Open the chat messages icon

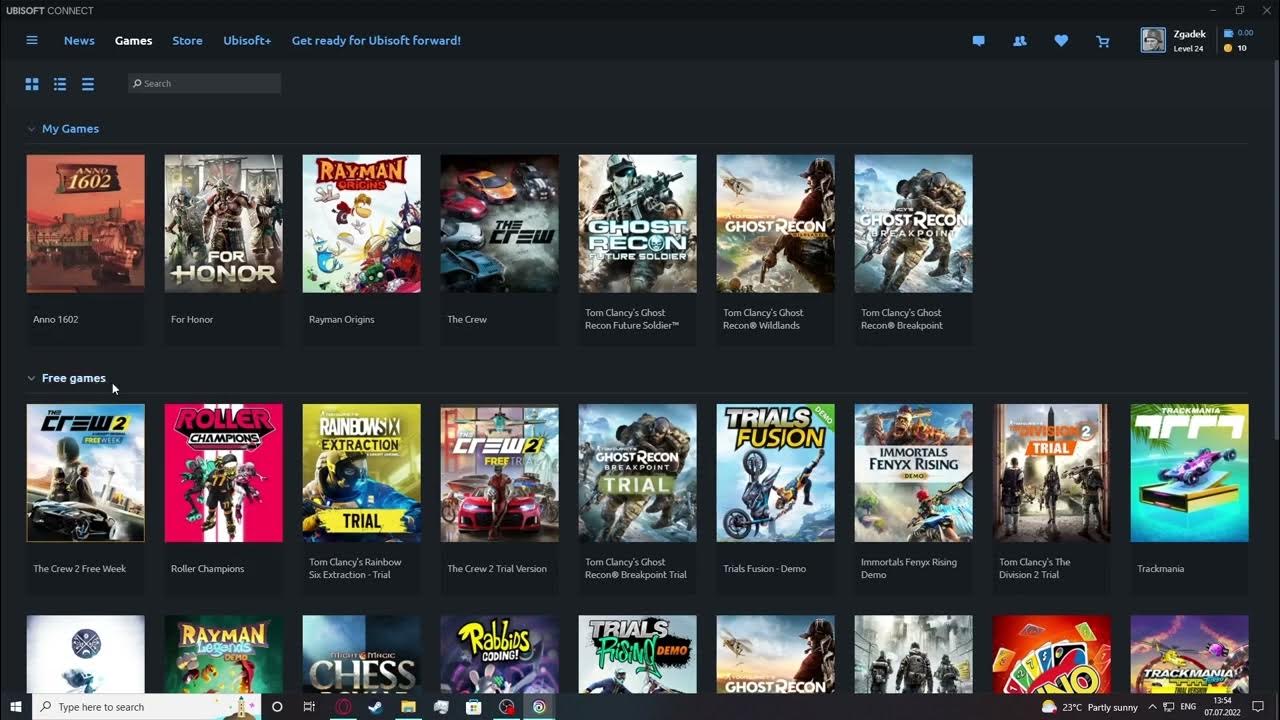point(979,41)
